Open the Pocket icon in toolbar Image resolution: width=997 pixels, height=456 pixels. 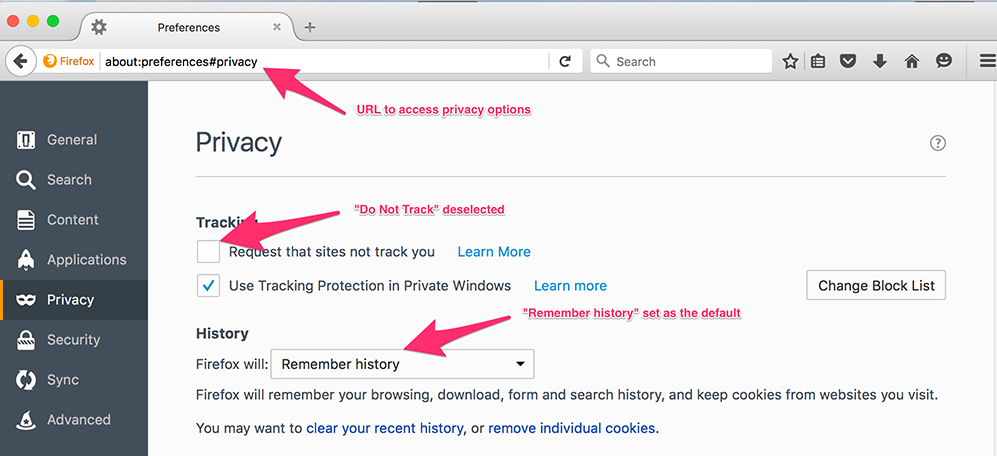[x=848, y=61]
